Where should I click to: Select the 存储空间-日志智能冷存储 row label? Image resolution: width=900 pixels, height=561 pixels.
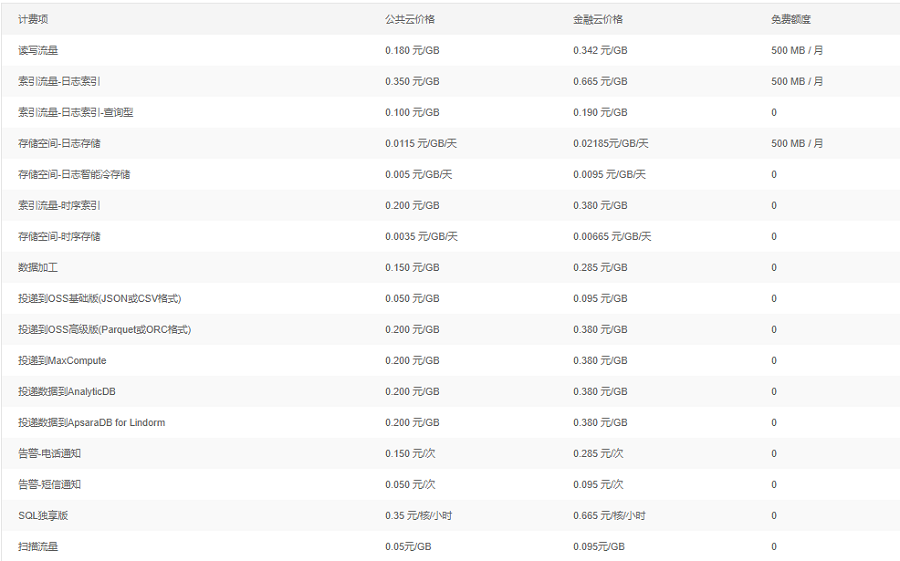point(74,175)
